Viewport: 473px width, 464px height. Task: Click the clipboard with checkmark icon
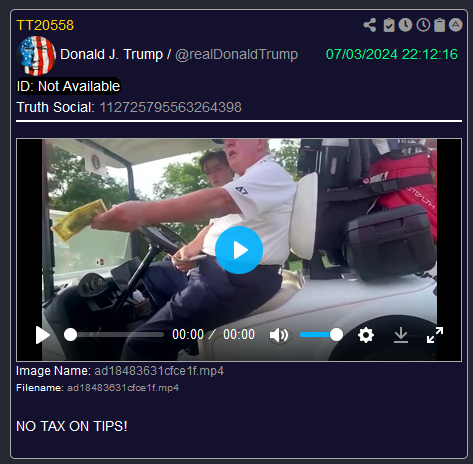tap(389, 25)
